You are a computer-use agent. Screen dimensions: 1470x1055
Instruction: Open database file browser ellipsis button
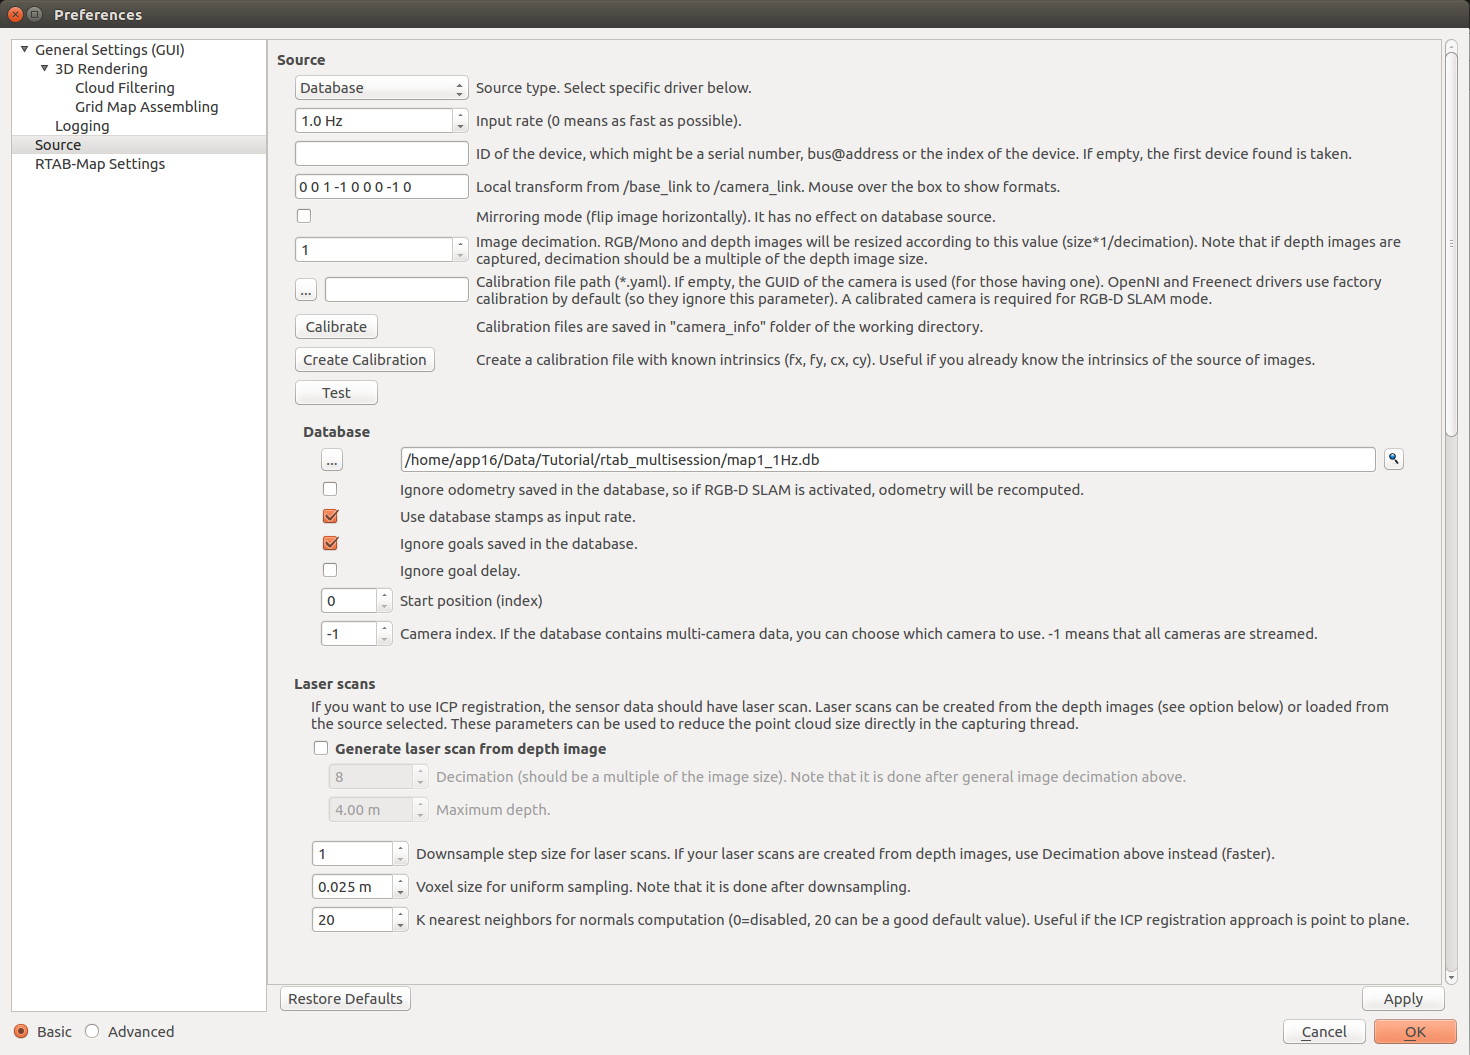click(332, 460)
